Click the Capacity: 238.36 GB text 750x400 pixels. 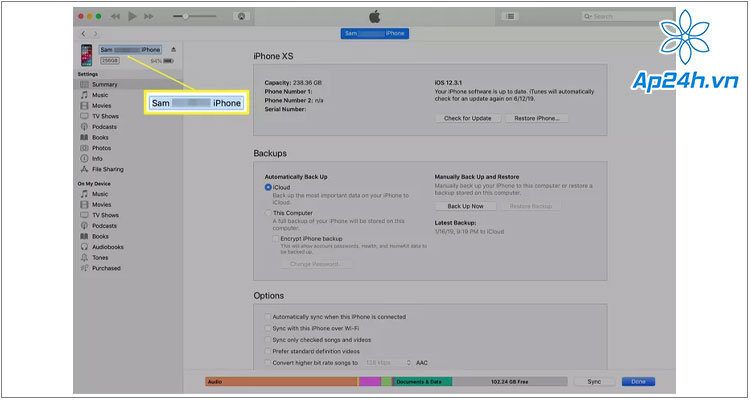click(x=293, y=83)
